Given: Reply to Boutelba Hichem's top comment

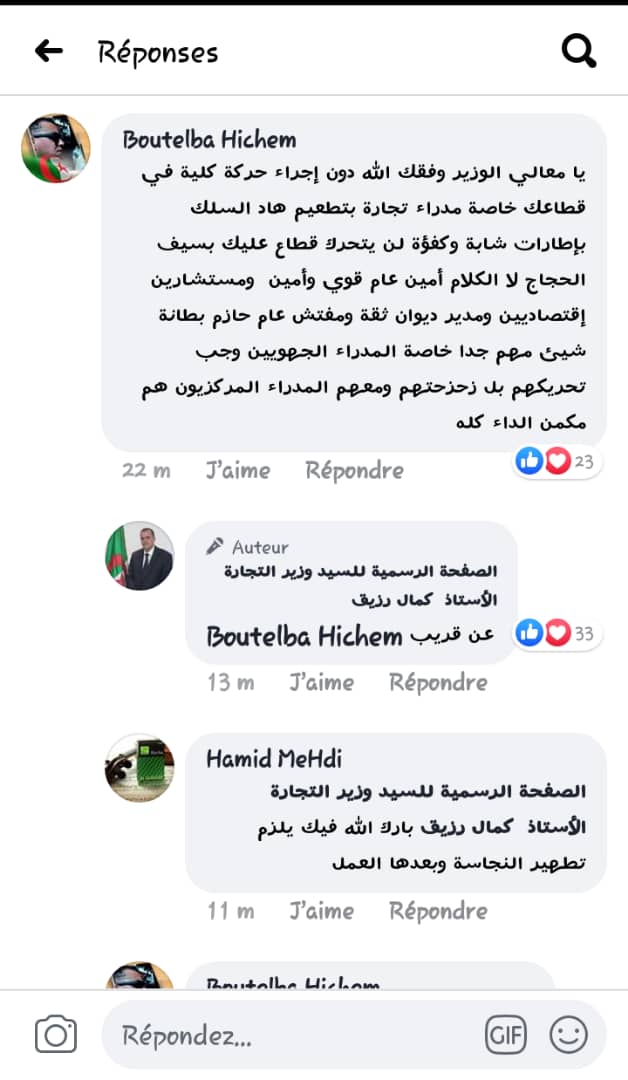Looking at the screenshot, I should [355, 470].
